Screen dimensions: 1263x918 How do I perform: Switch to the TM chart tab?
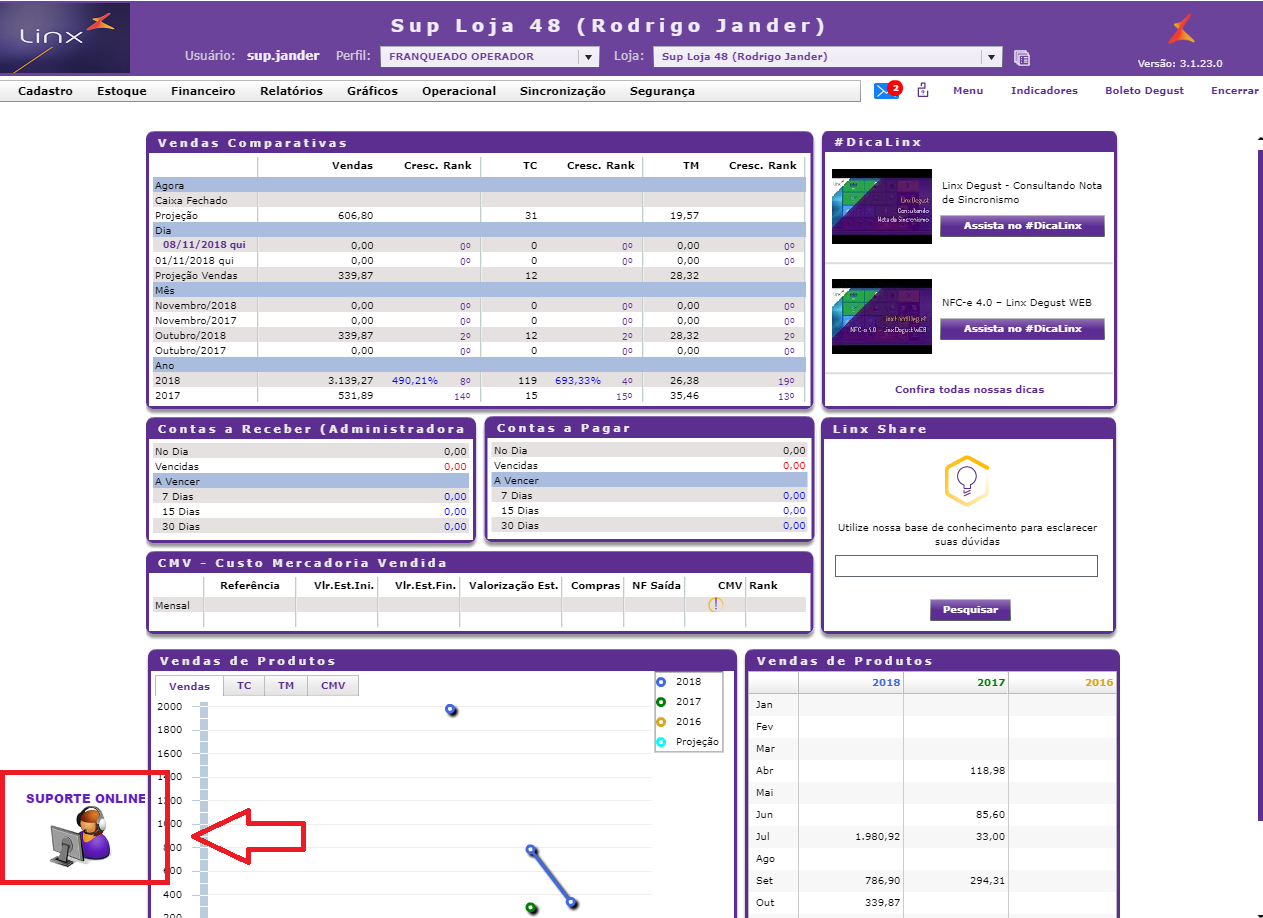pos(286,685)
